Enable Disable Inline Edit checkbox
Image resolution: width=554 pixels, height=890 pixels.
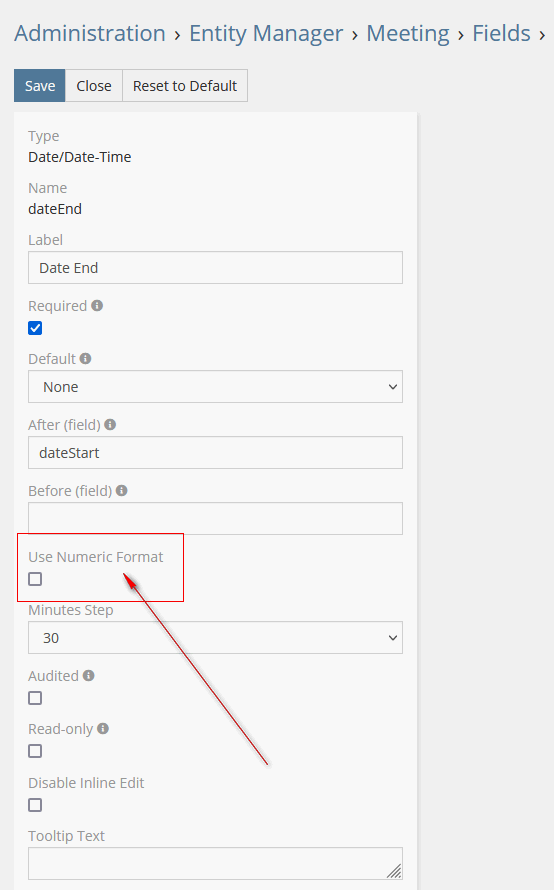coord(35,805)
